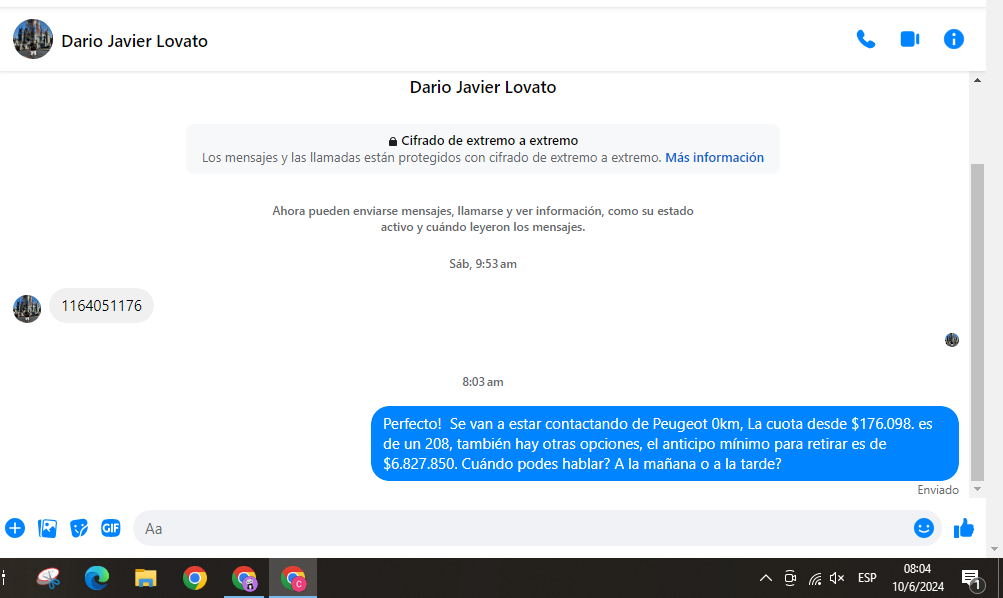1003x598 pixels.
Task: Click the Sáb, 9:53 am timestamp
Action: [x=483, y=264]
